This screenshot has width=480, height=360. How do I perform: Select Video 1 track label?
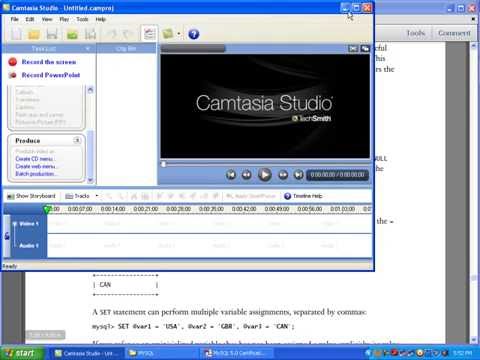click(29, 224)
